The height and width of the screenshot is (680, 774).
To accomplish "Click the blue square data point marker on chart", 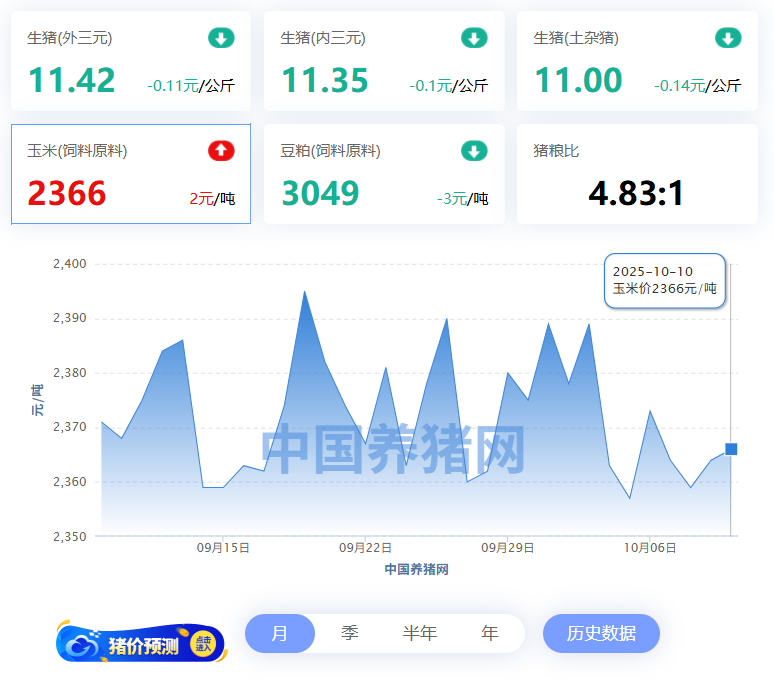I will pyautogui.click(x=731, y=449).
